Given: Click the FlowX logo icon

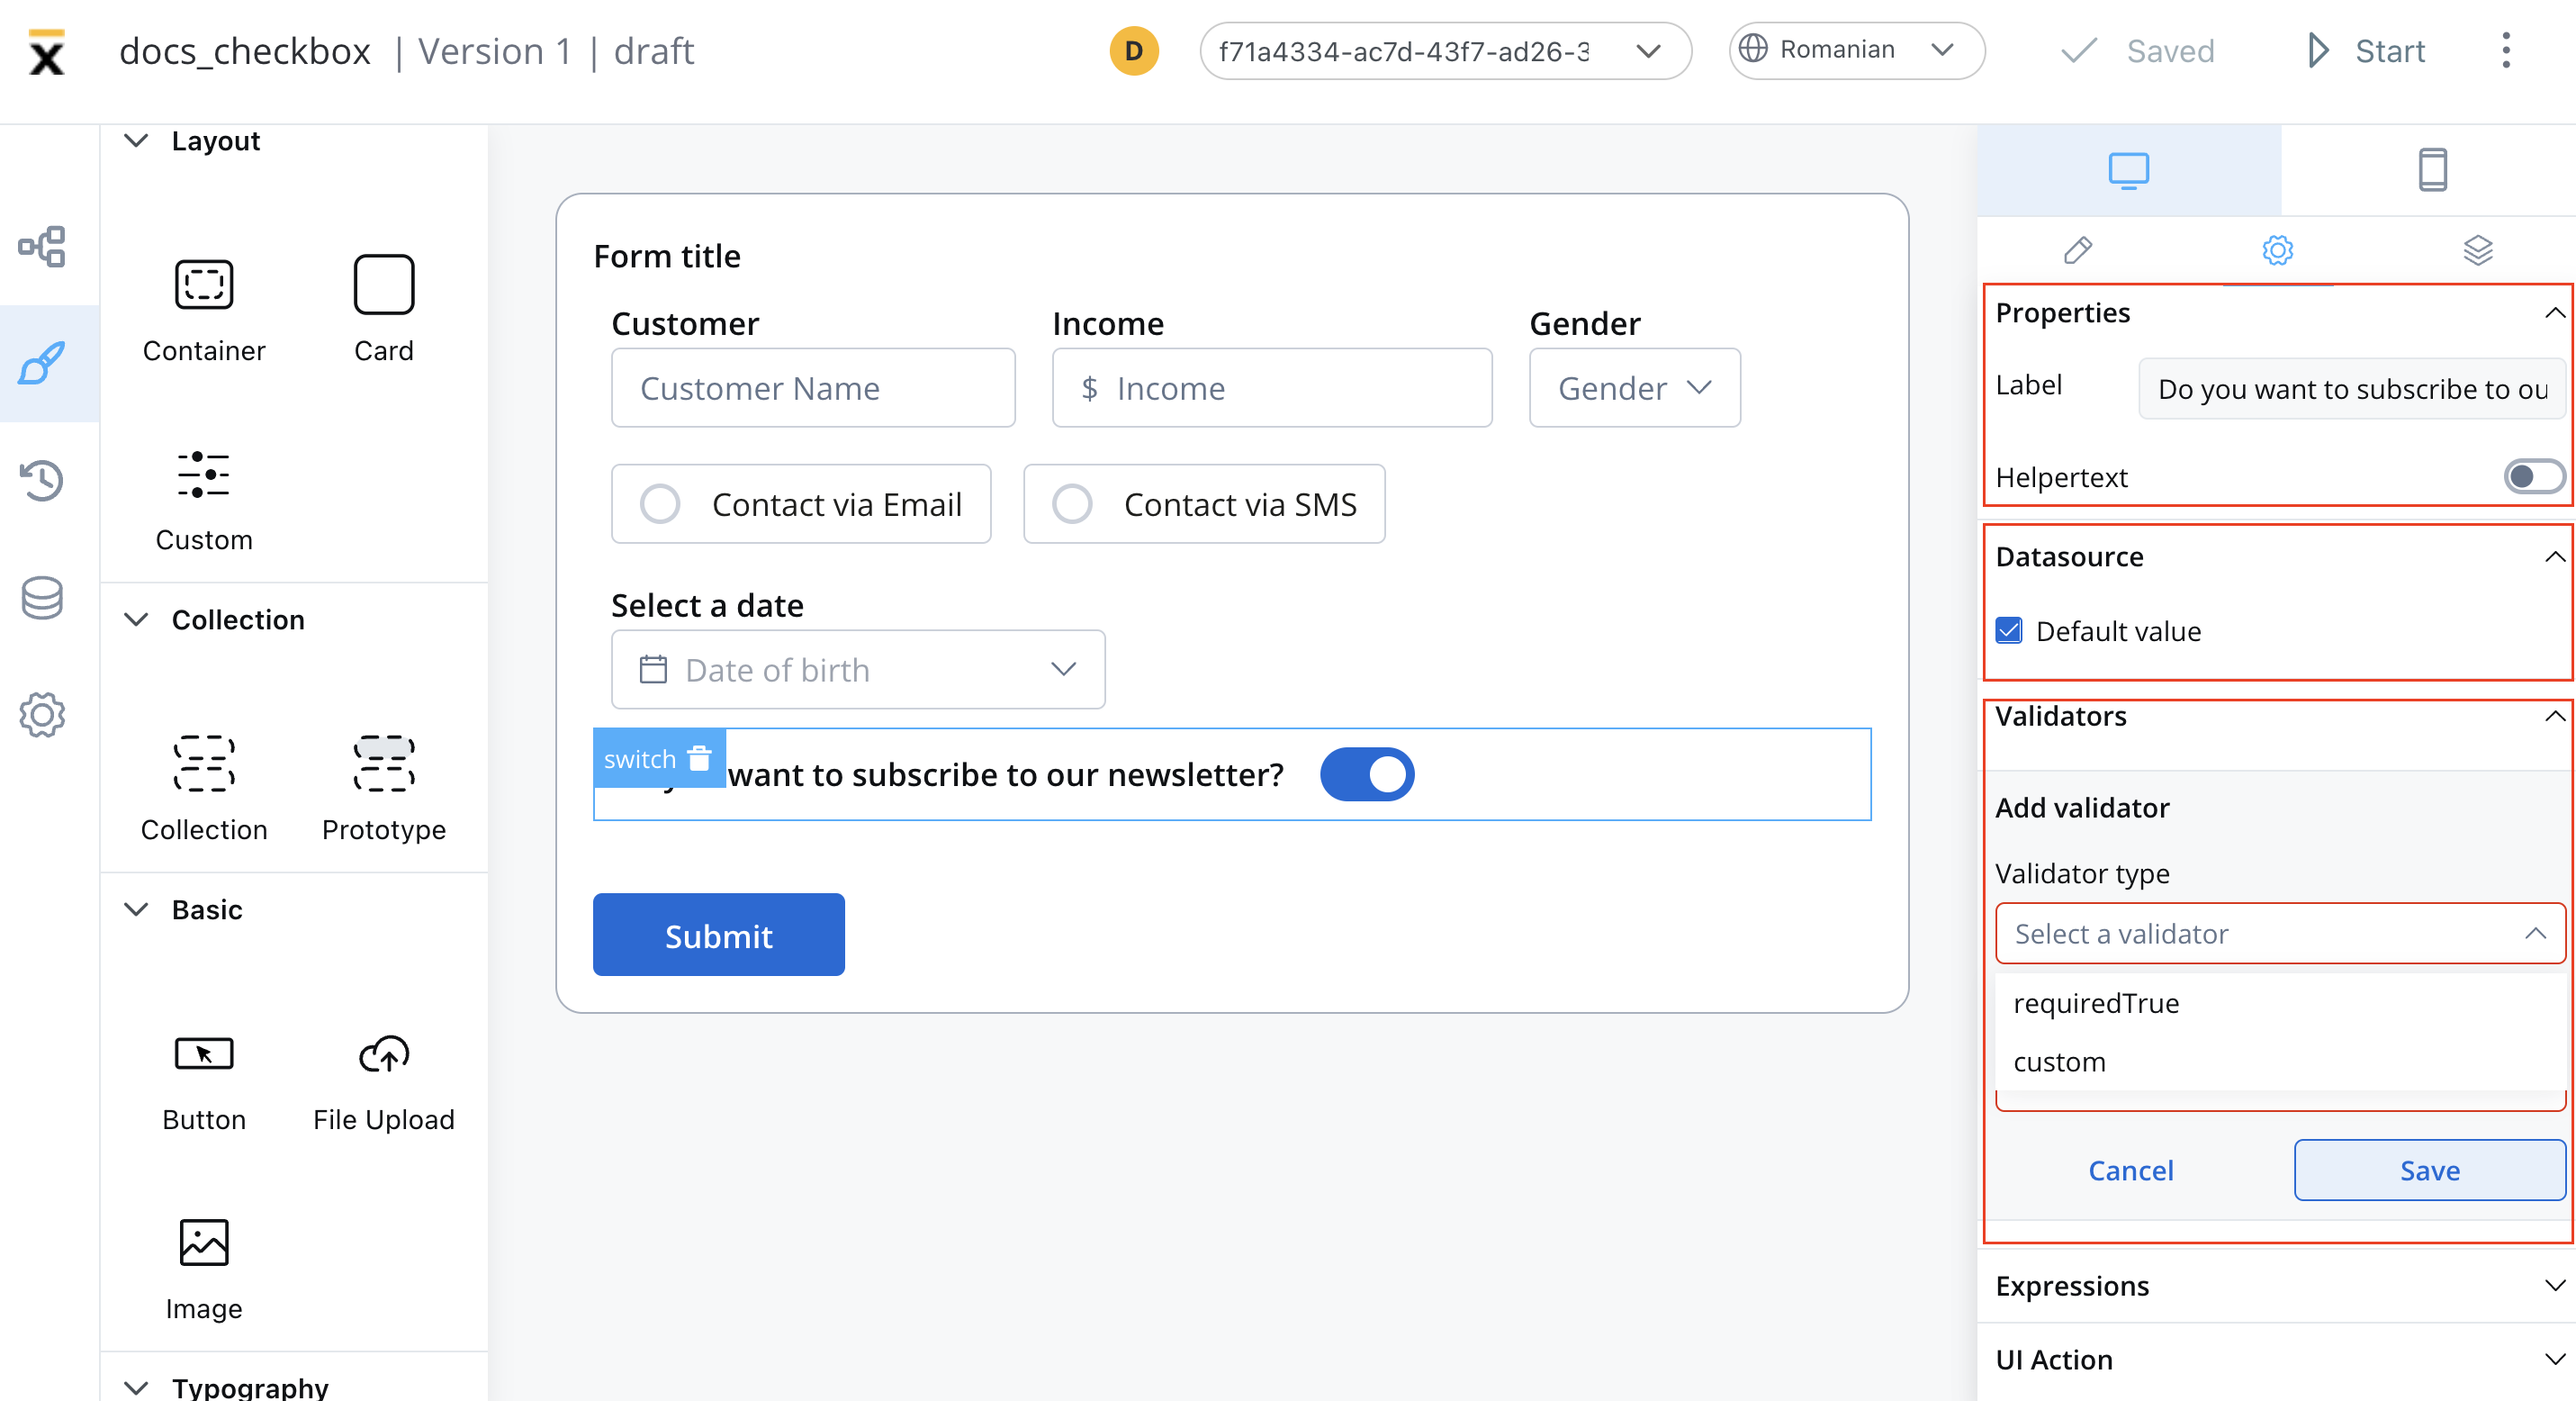Looking at the screenshot, I should coord(46,51).
